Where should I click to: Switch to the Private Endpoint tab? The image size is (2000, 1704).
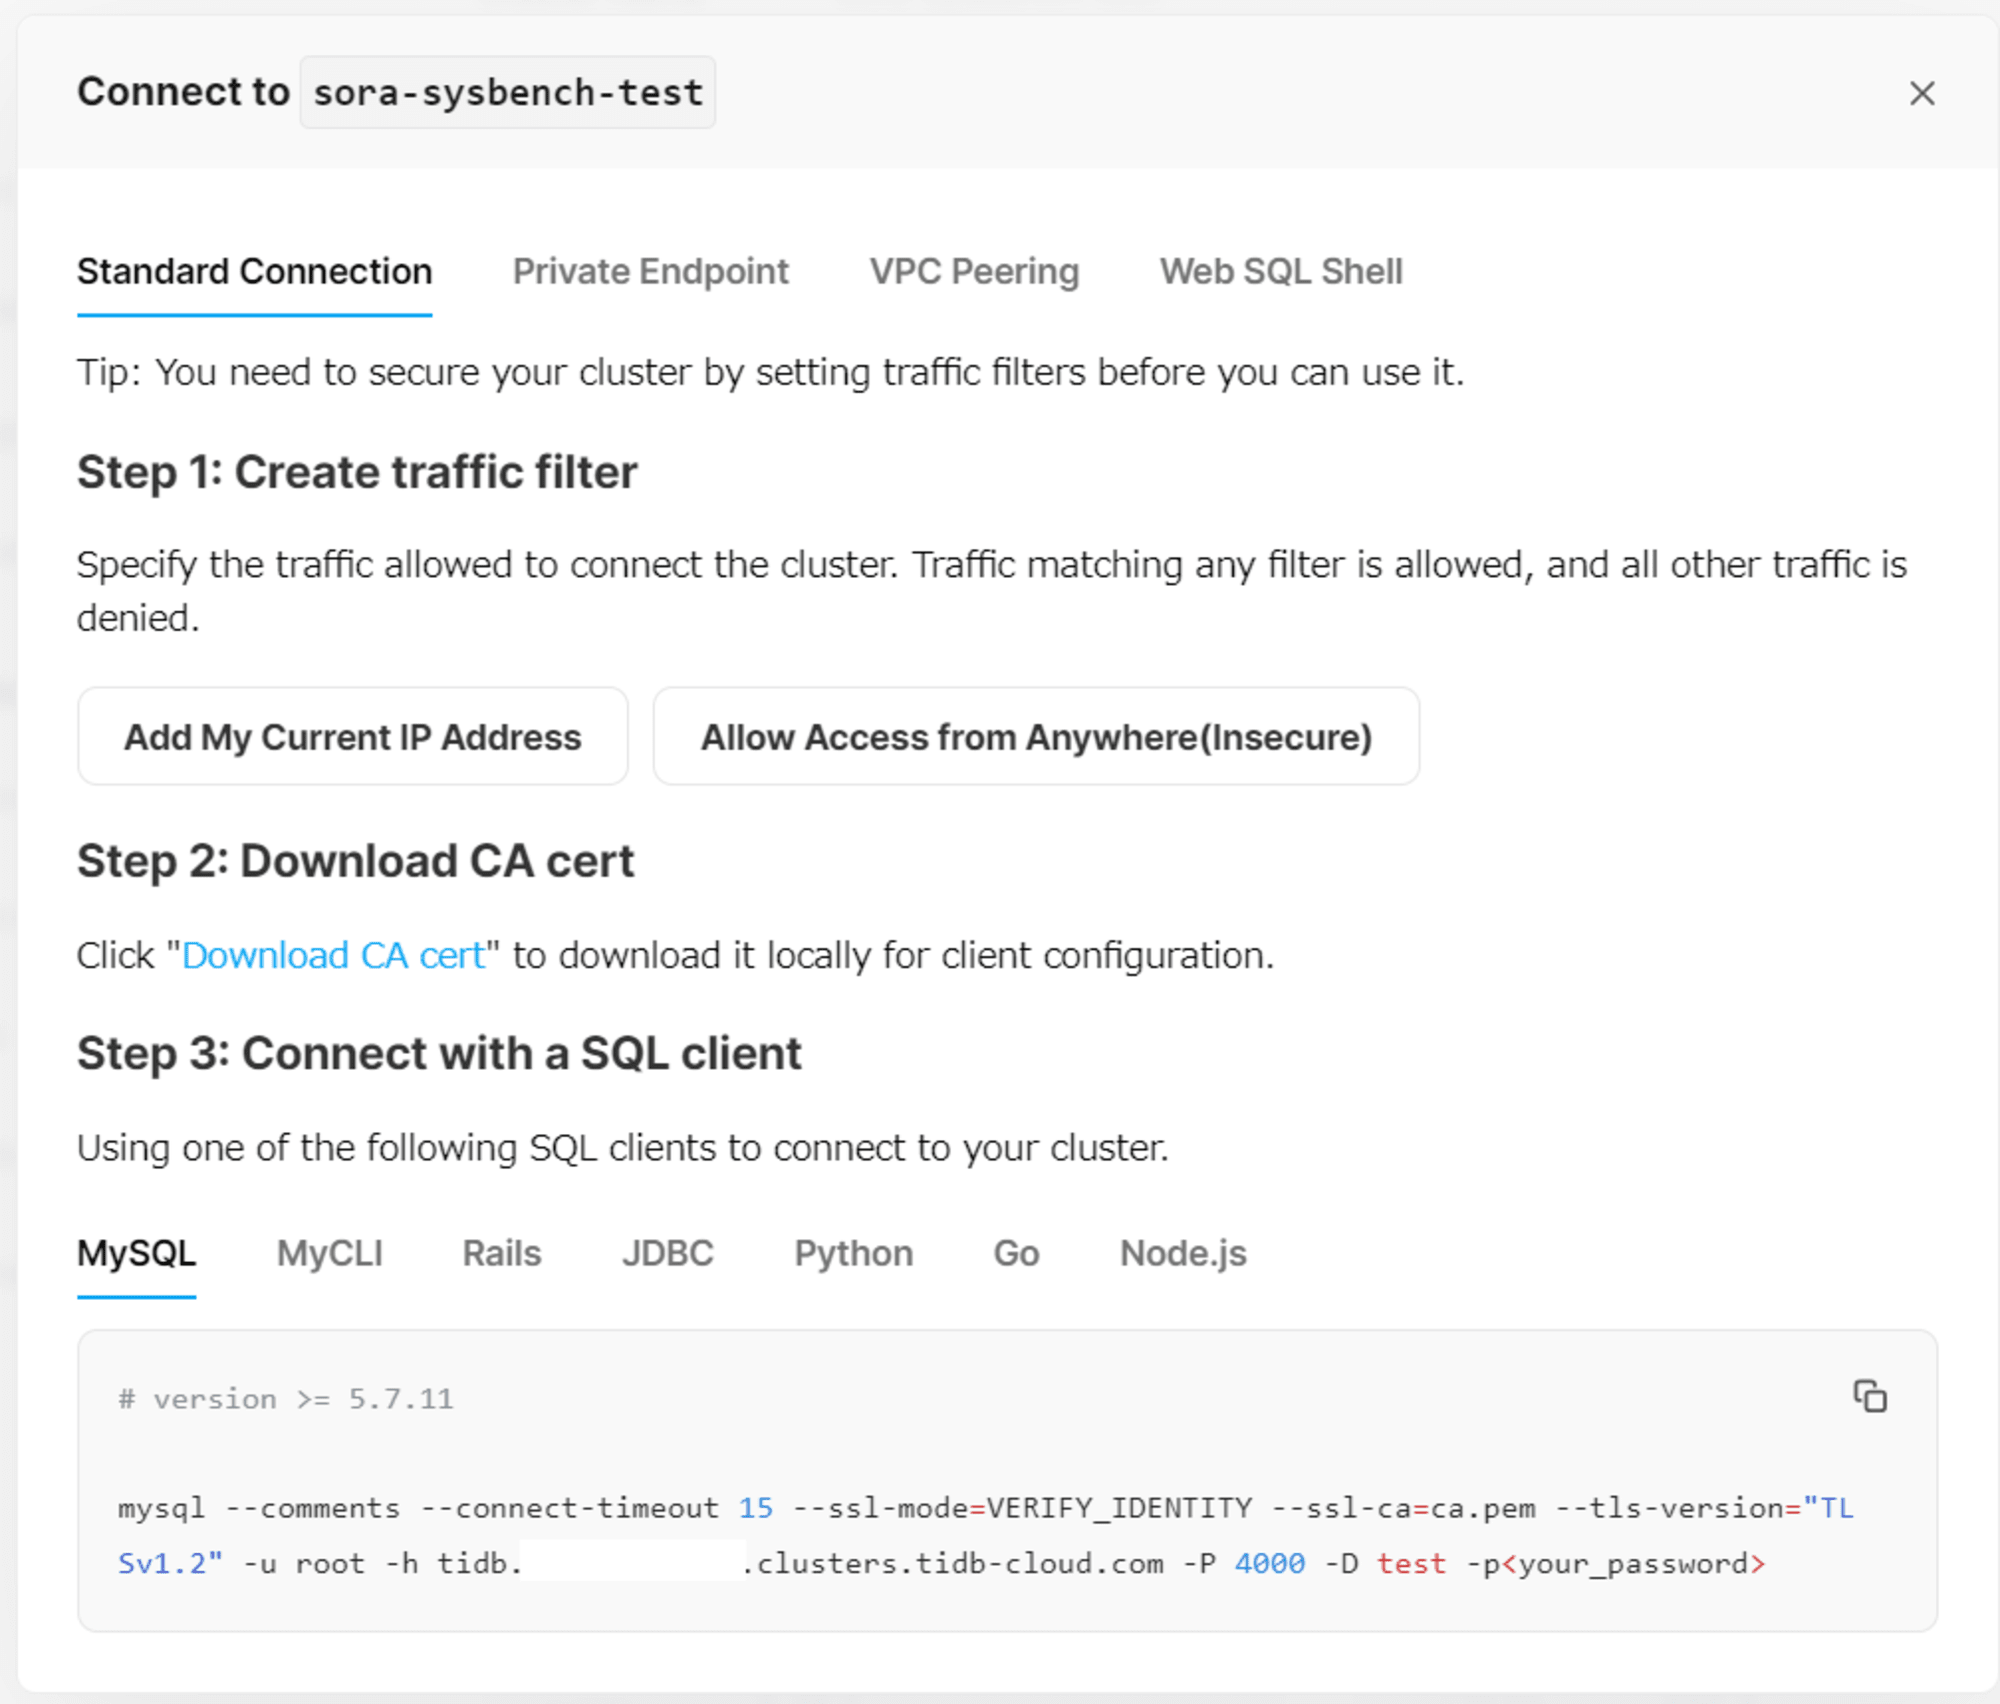650,272
